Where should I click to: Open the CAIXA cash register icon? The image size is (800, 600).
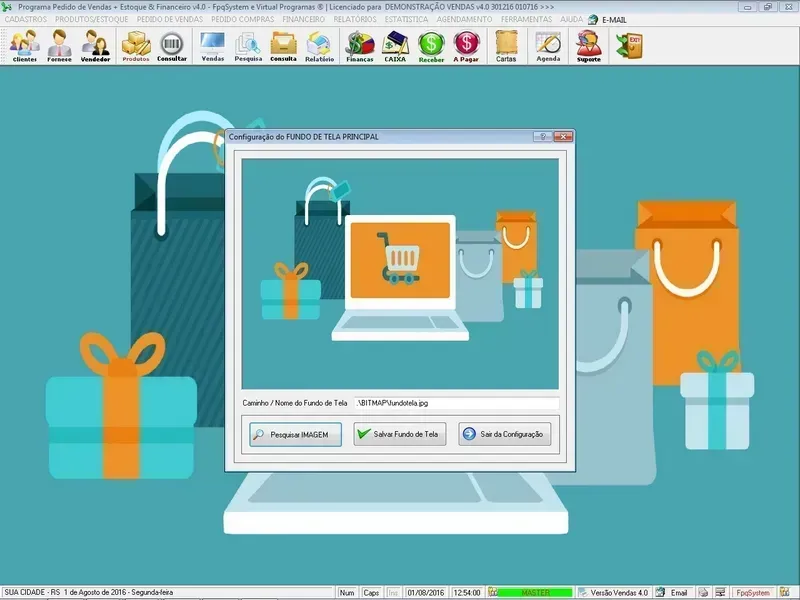coord(395,46)
